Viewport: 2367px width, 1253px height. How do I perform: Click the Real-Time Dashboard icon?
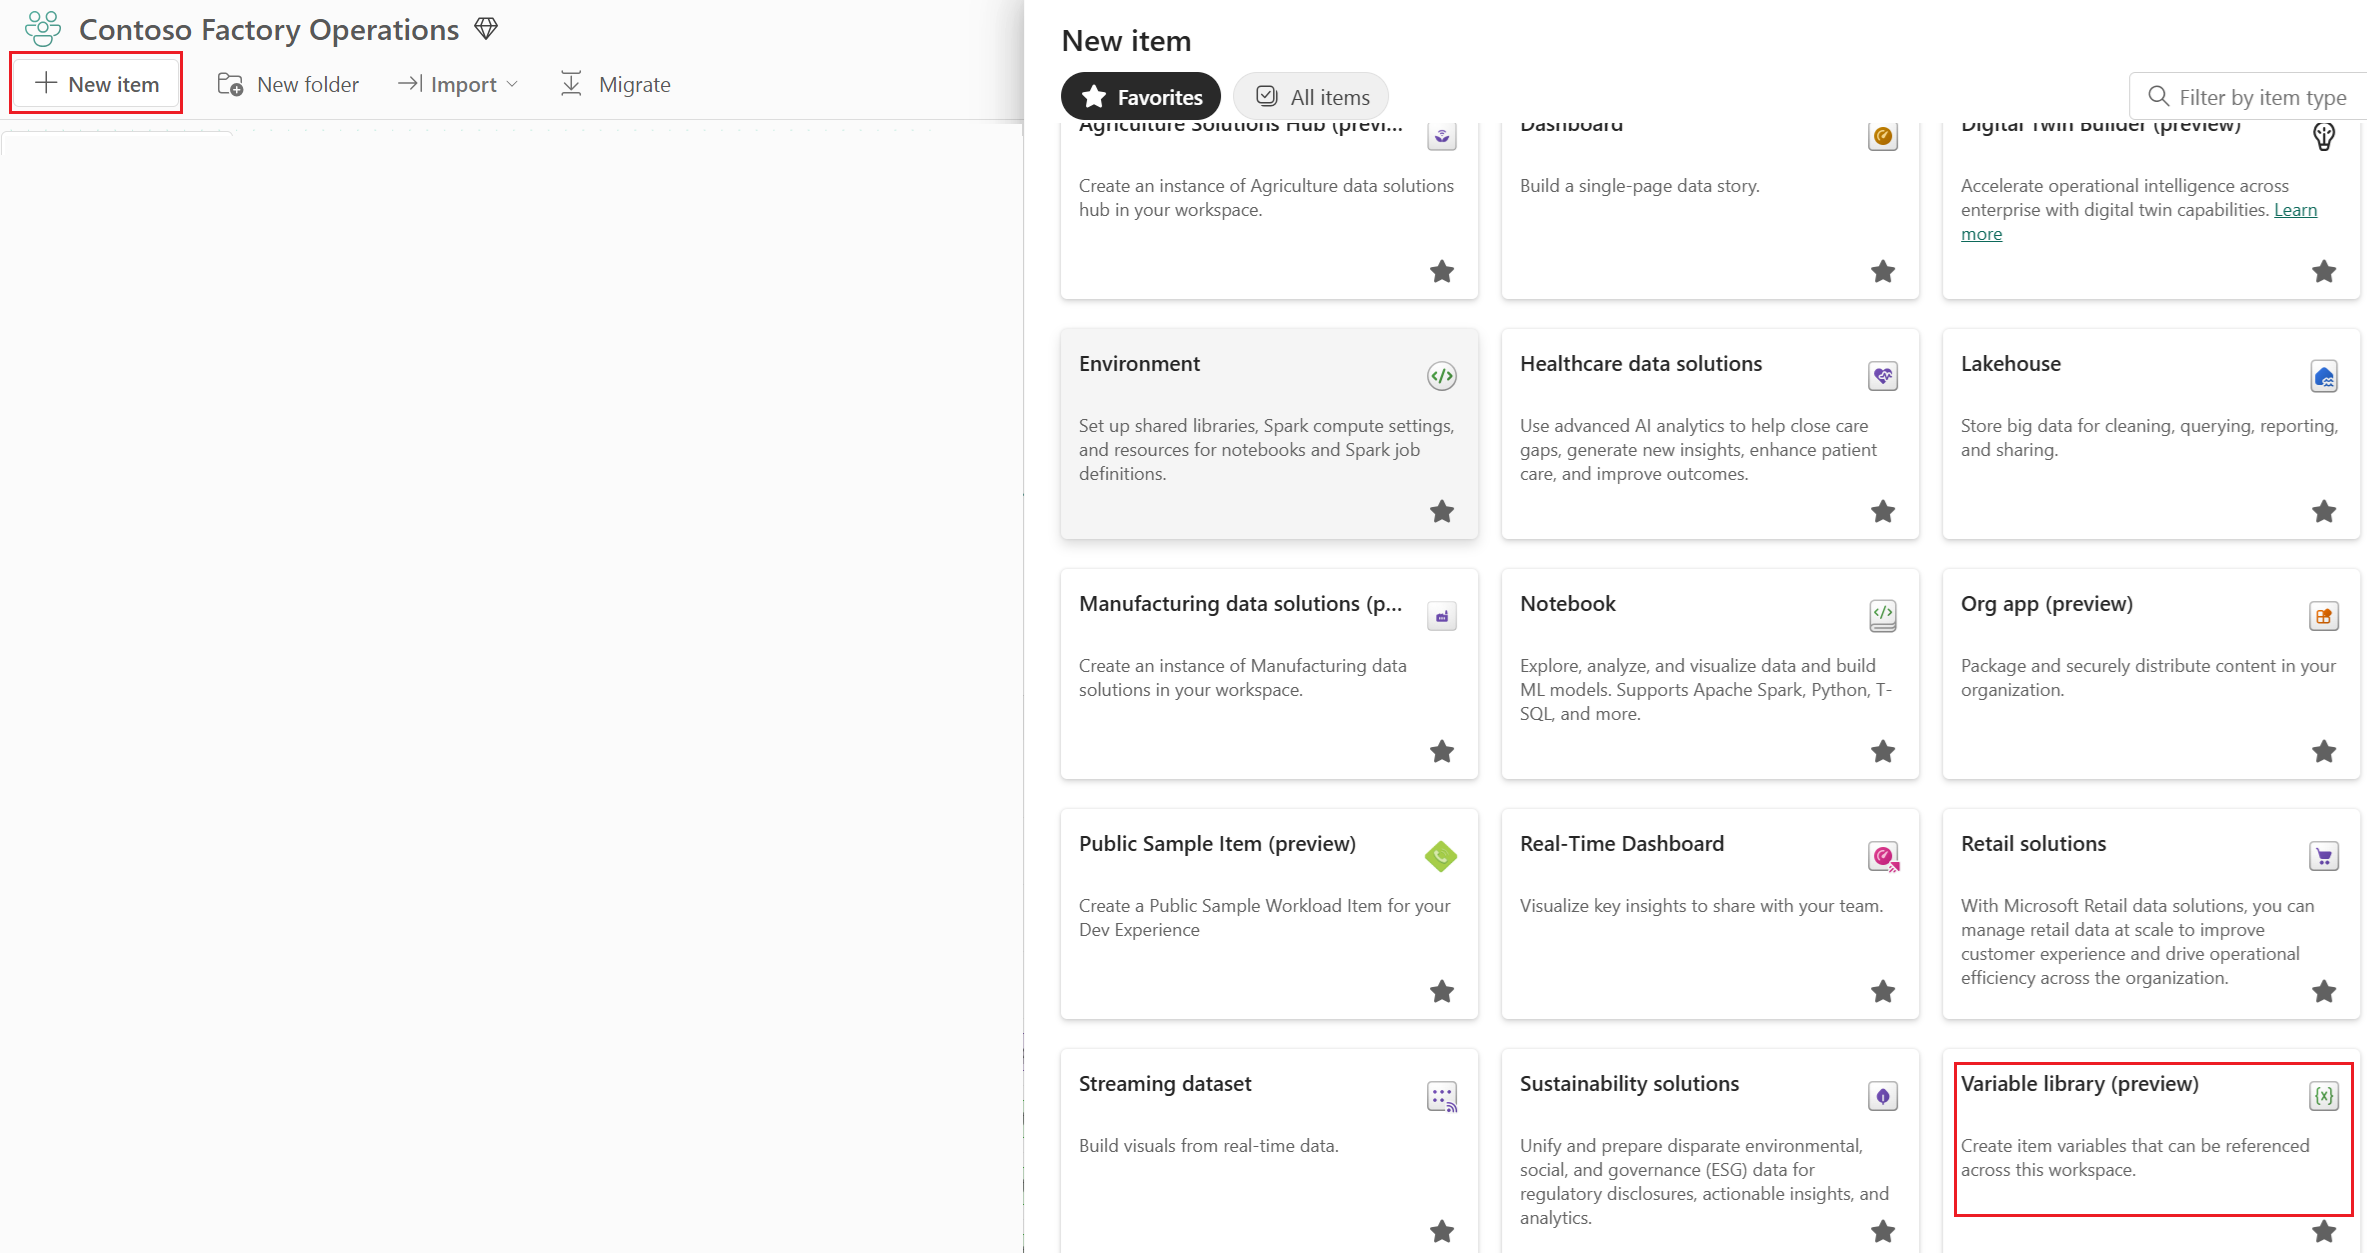click(1882, 856)
